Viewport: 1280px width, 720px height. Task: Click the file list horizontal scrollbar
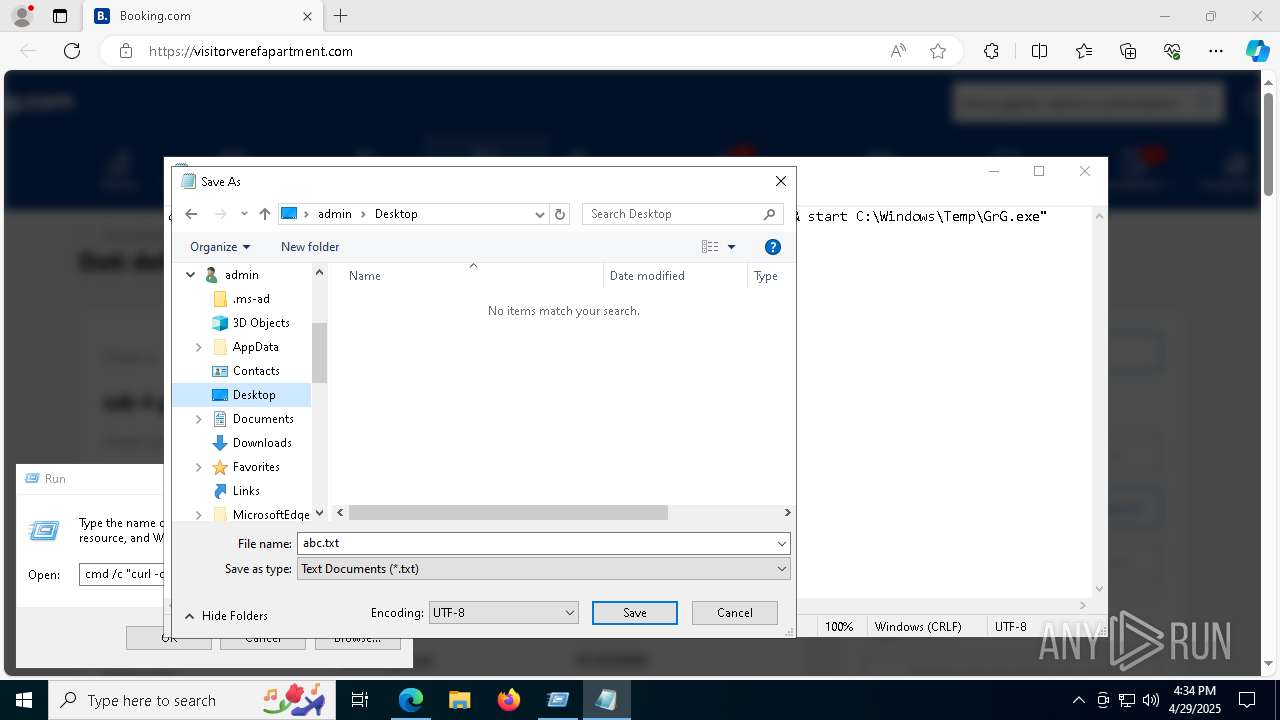[508, 512]
